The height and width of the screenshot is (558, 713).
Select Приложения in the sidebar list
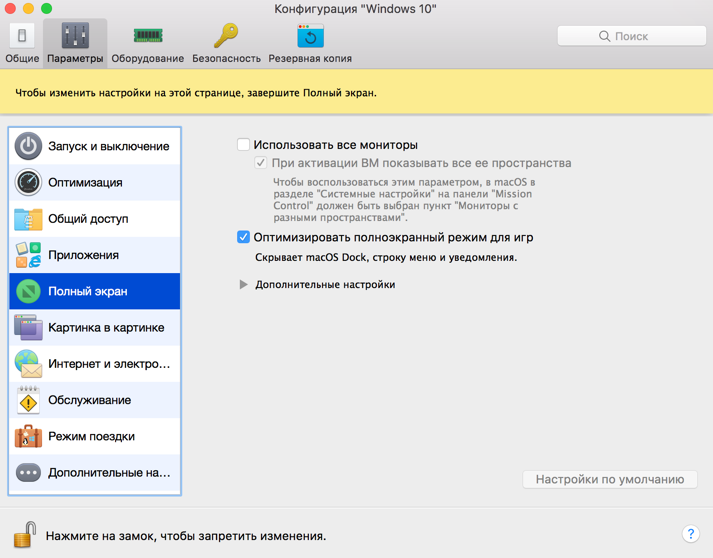[x=95, y=255]
